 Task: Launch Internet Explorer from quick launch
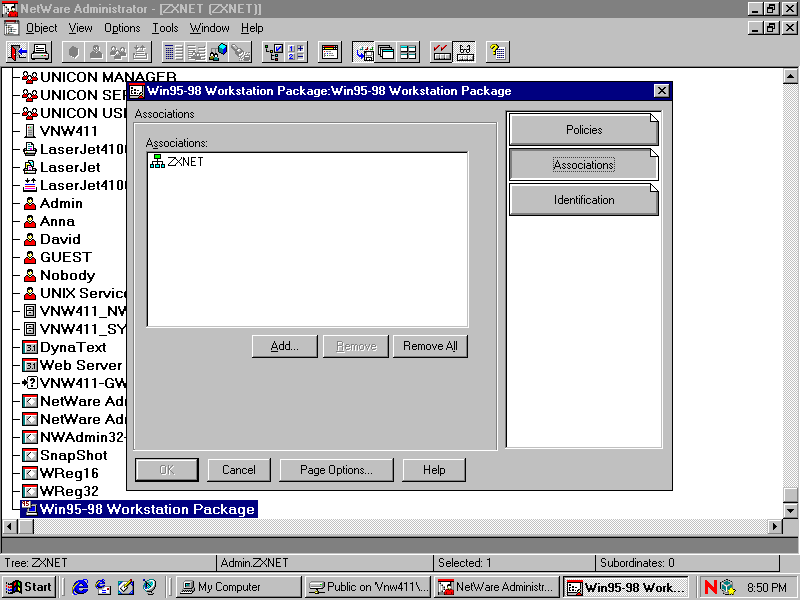point(80,587)
